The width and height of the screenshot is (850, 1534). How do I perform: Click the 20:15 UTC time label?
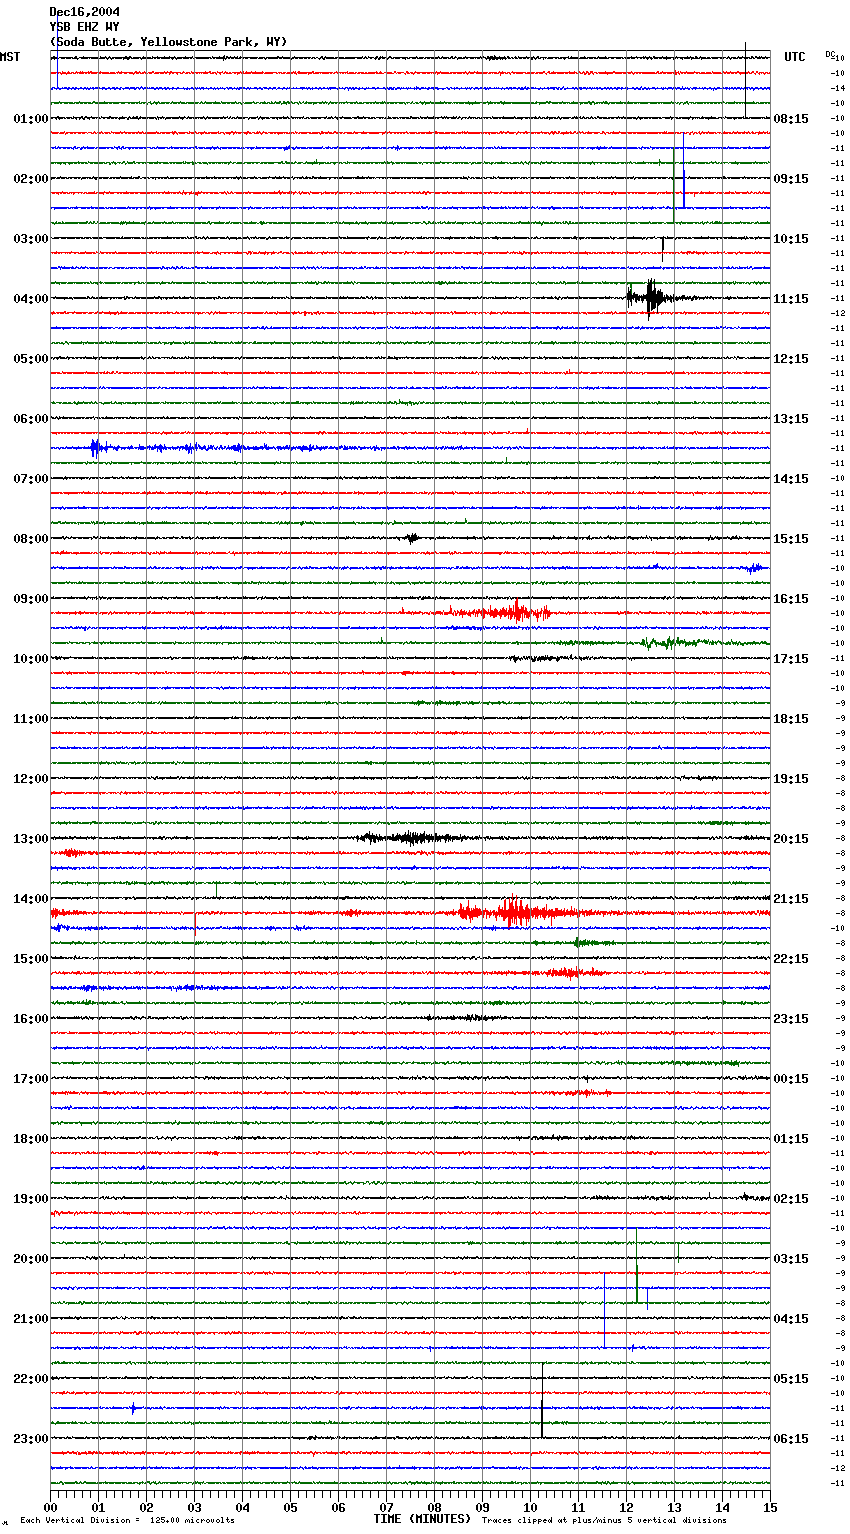tap(791, 839)
